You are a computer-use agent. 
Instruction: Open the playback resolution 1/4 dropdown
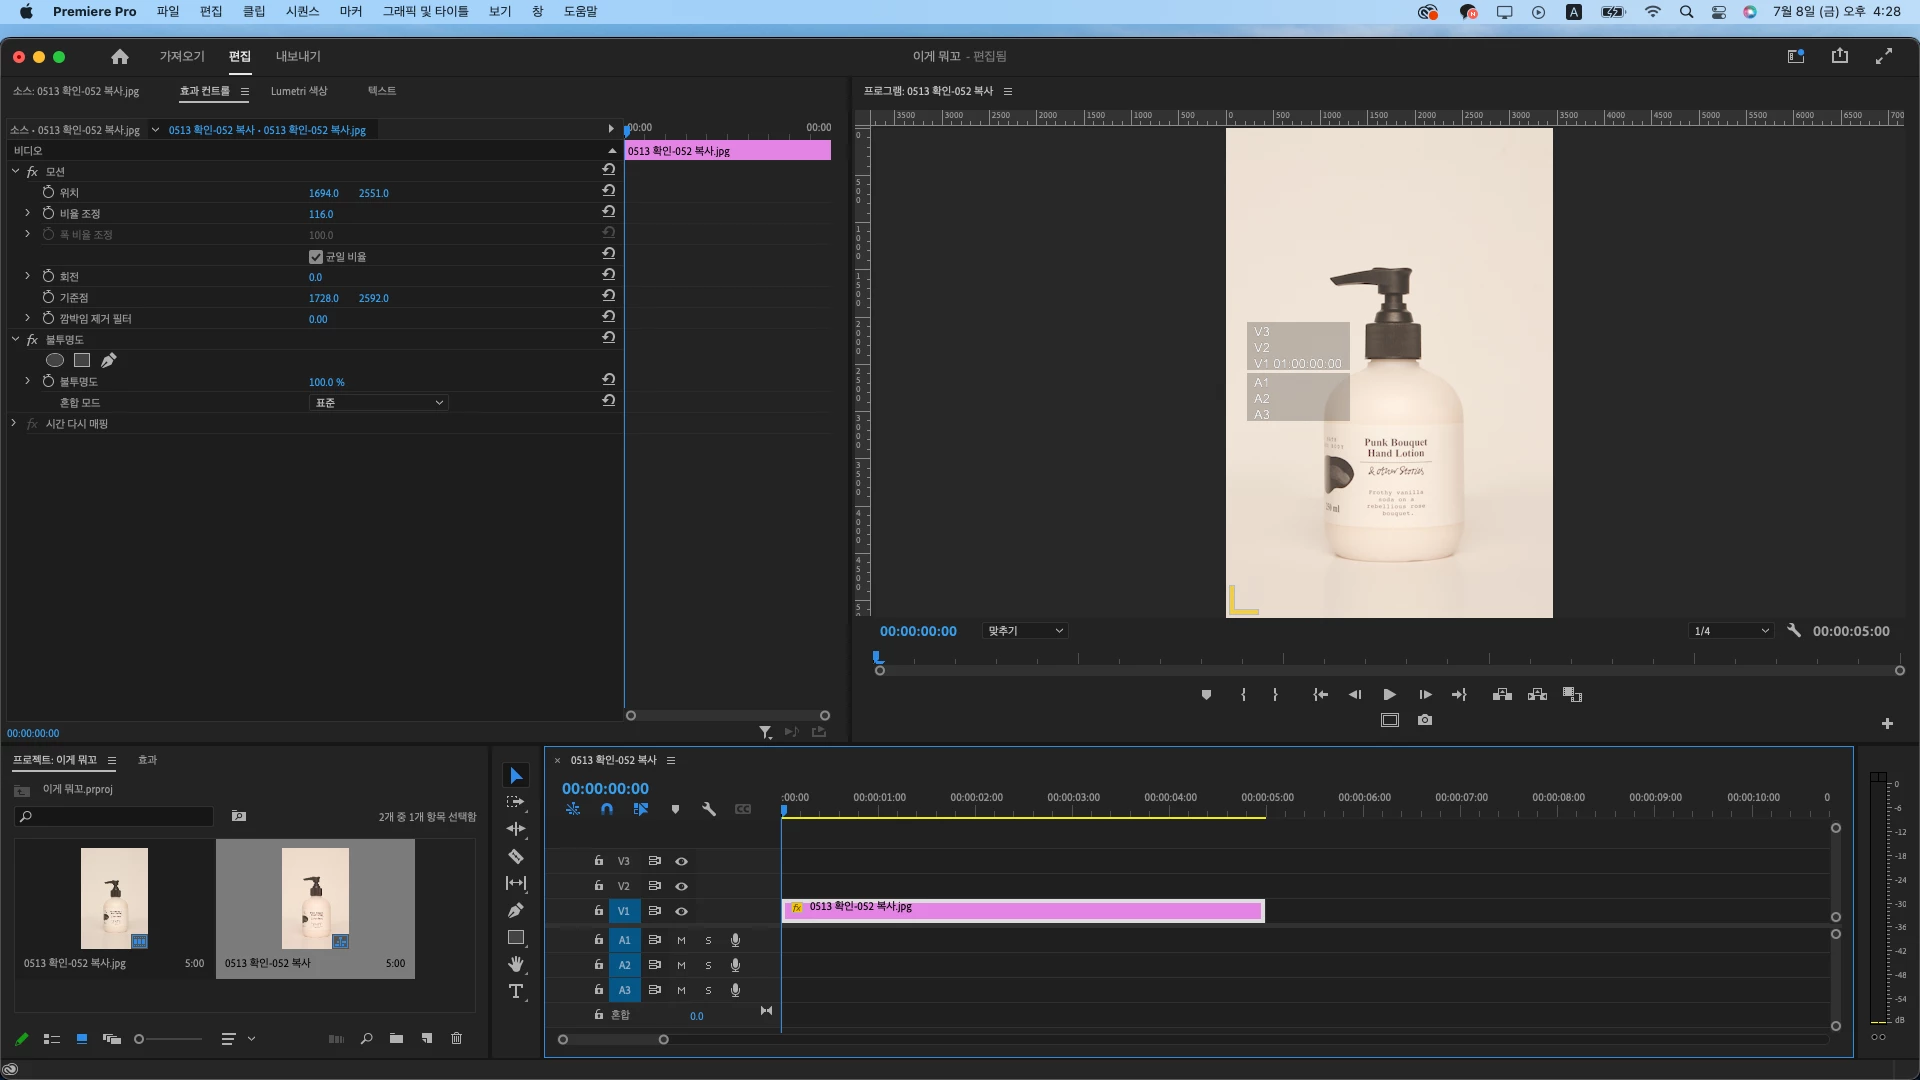1731,631
